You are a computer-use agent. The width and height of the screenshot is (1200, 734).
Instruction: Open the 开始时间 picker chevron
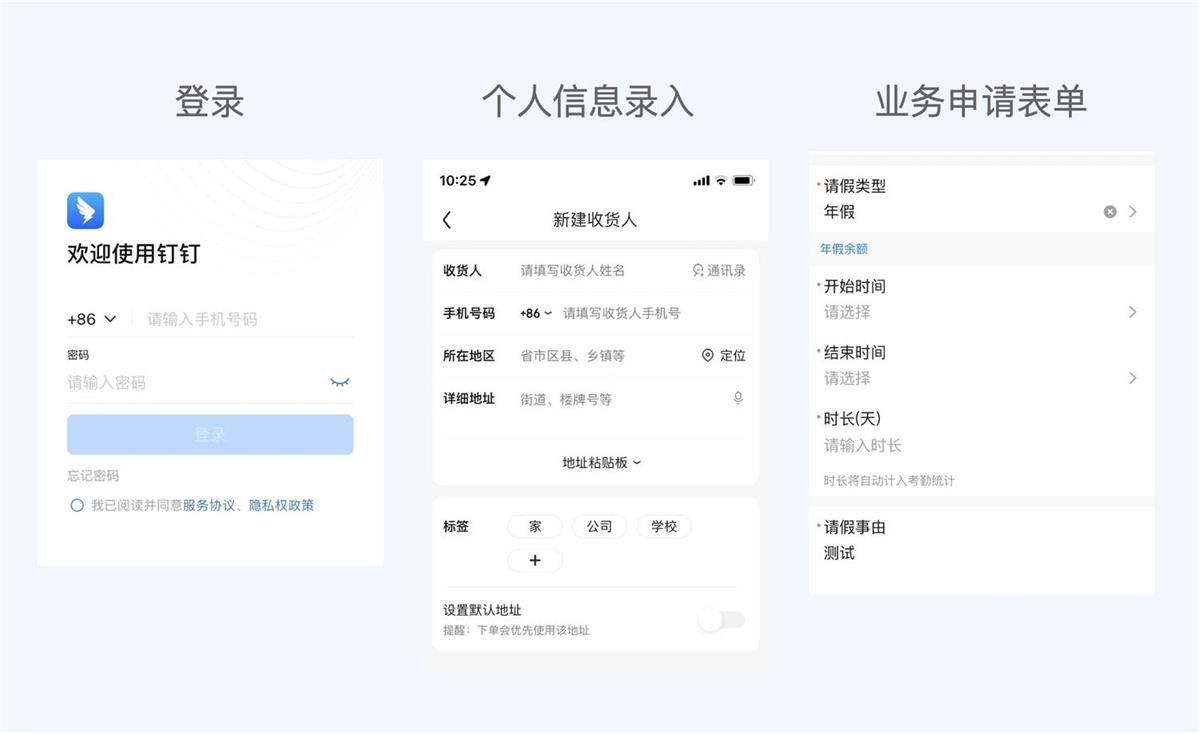1133,312
